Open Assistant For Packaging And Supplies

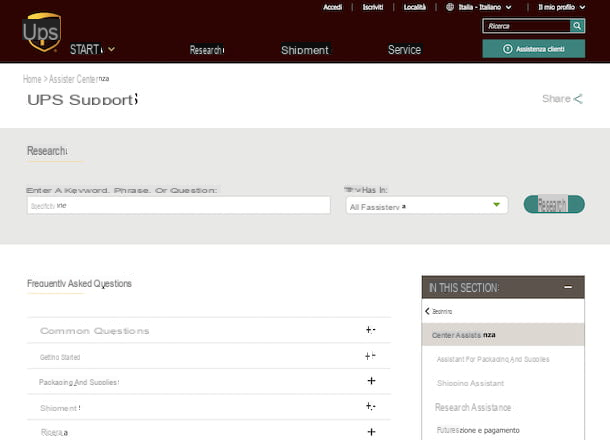(x=493, y=359)
